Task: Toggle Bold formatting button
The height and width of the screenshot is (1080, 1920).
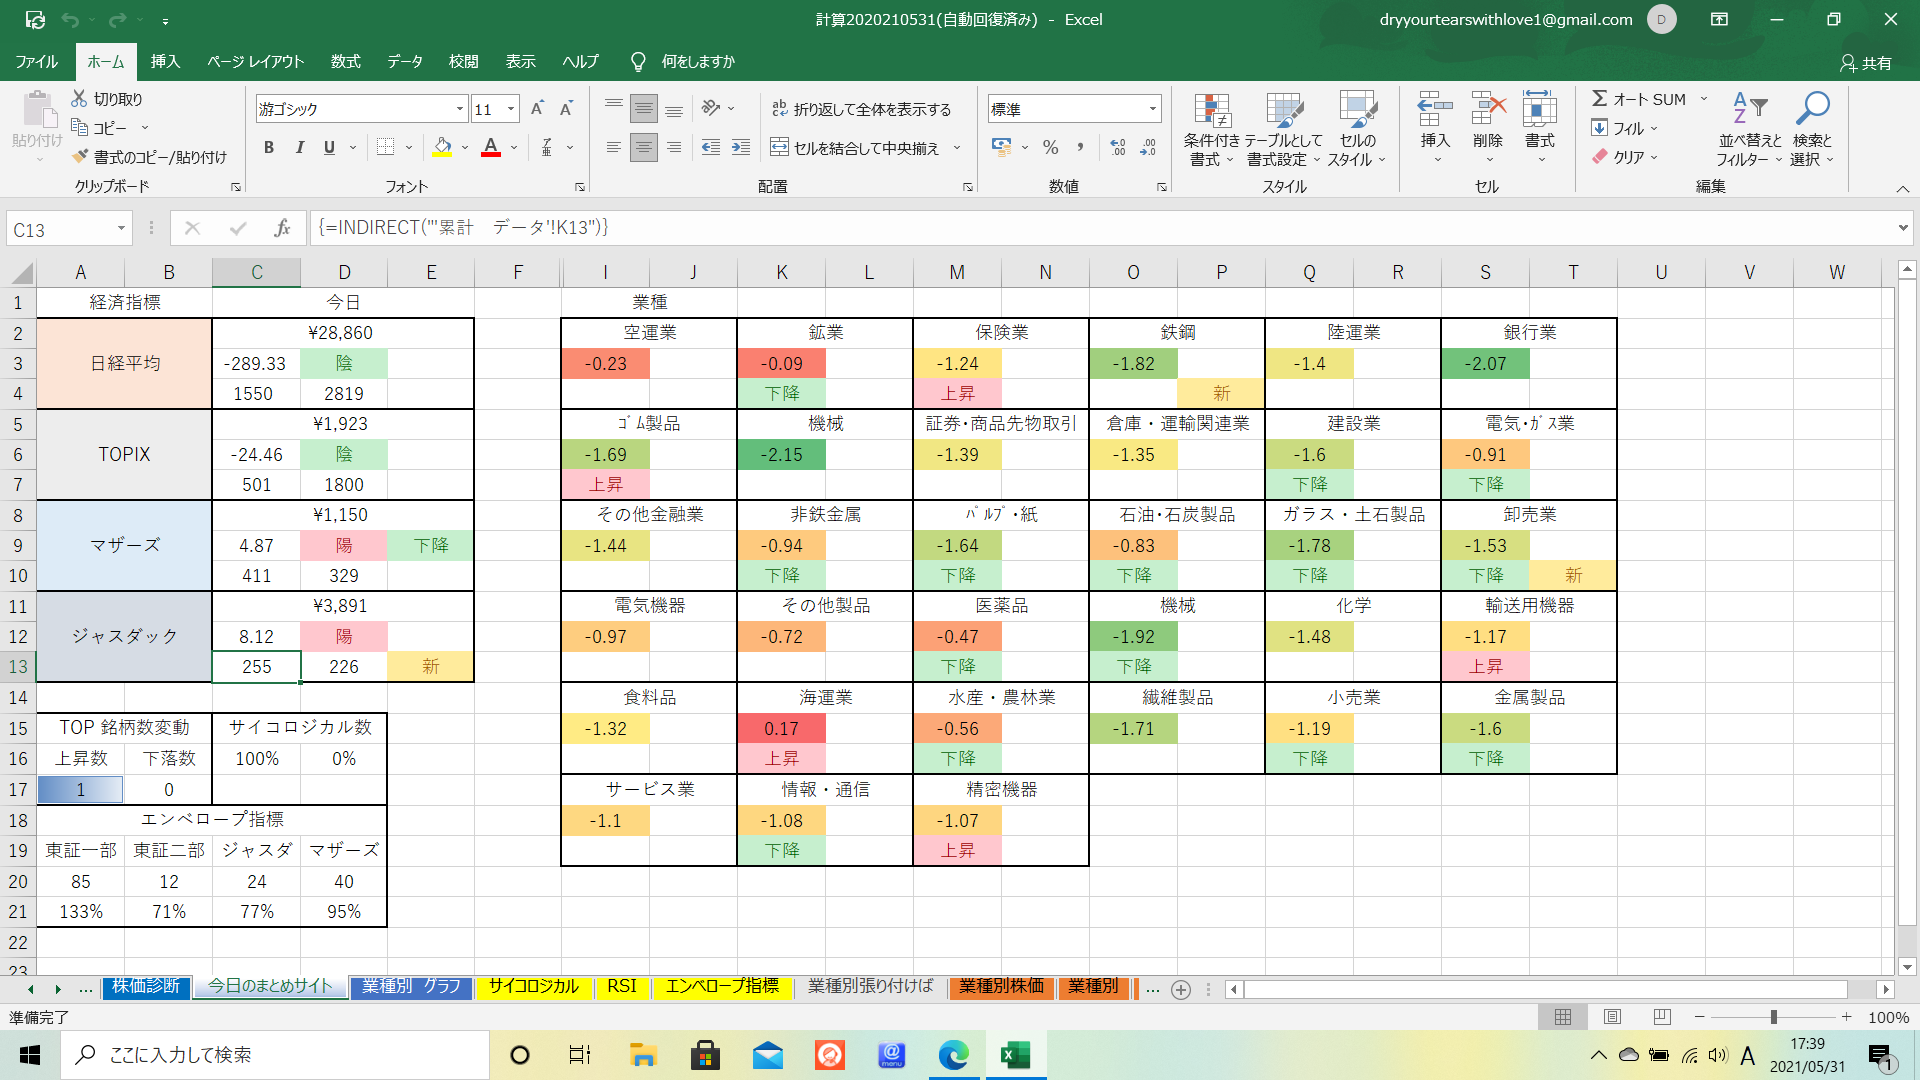Action: tap(268, 148)
